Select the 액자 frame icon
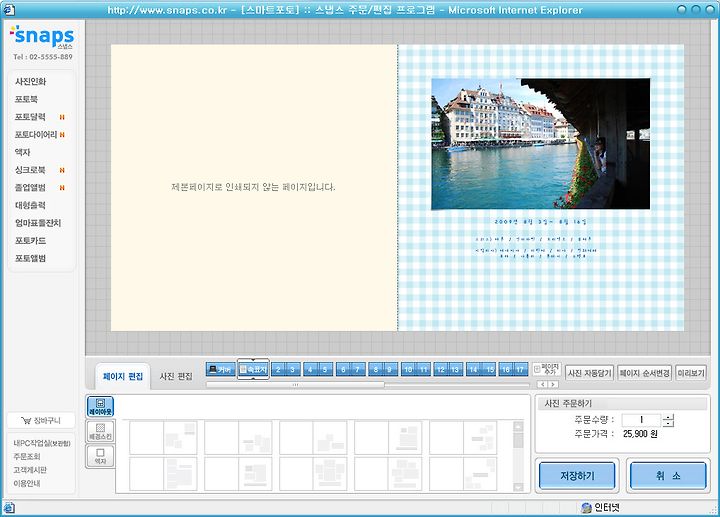This screenshot has height=517, width=720. point(100,456)
